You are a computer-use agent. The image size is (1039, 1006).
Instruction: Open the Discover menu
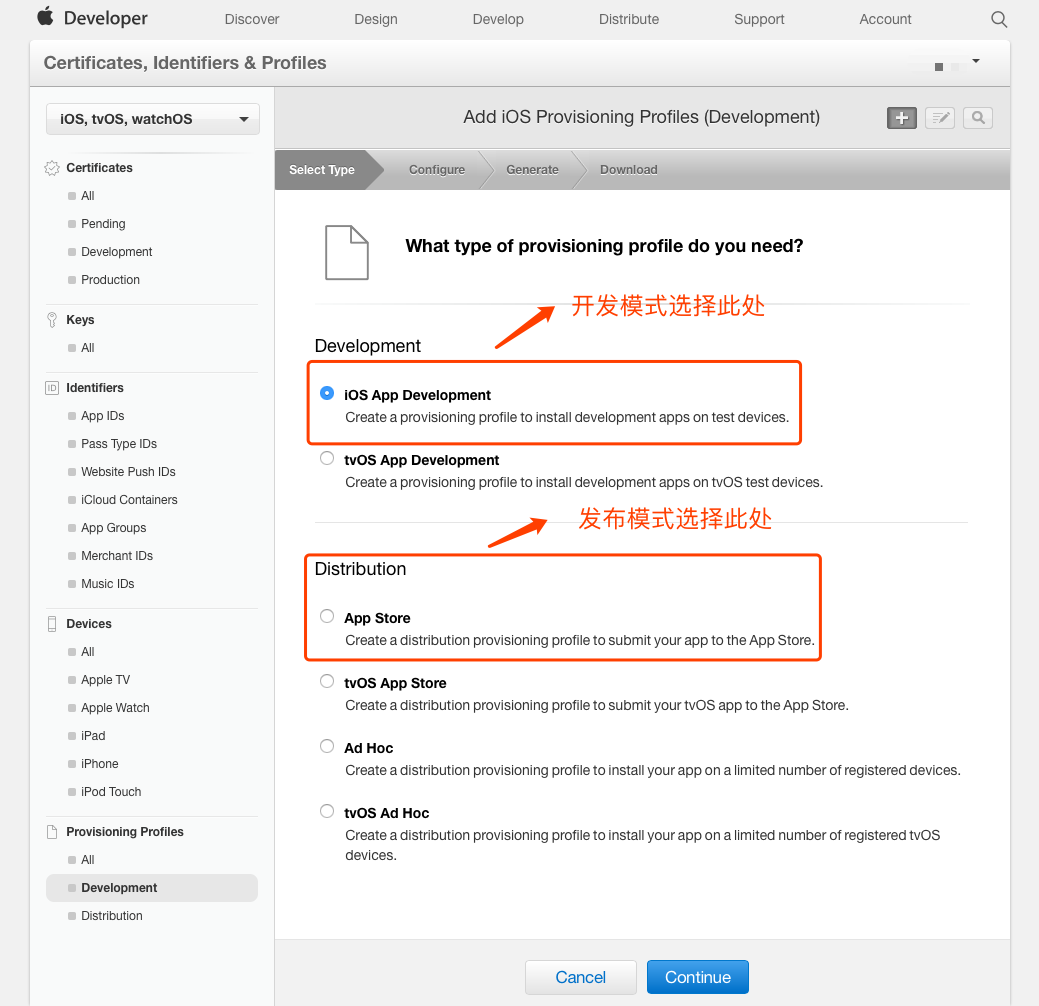252,19
